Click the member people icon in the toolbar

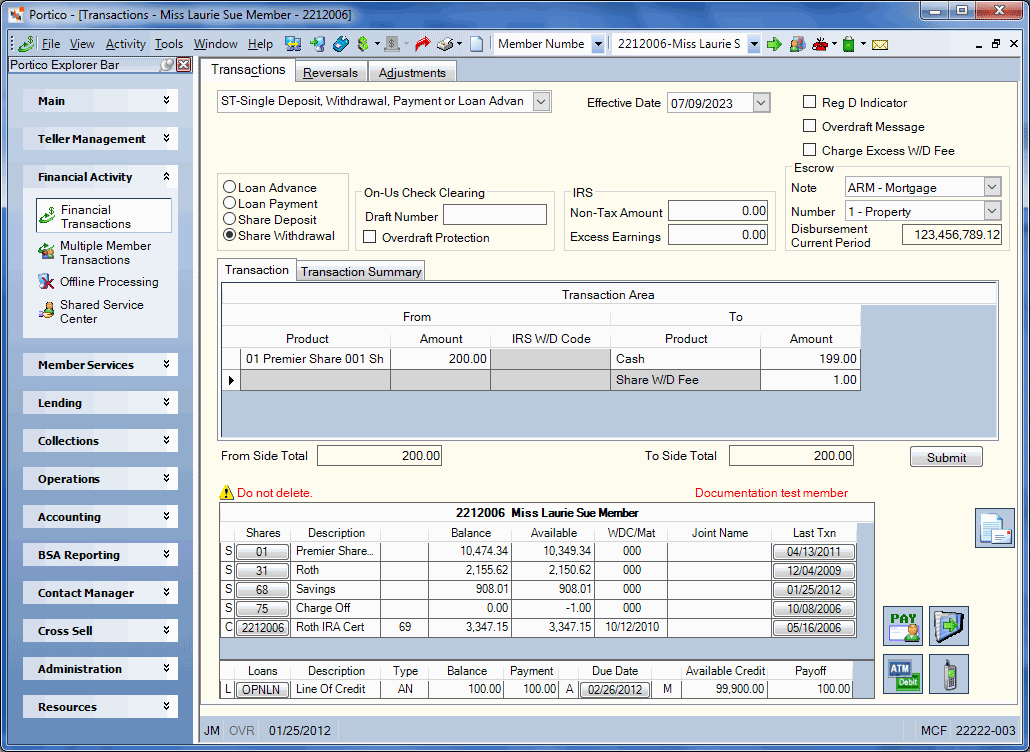(x=797, y=44)
